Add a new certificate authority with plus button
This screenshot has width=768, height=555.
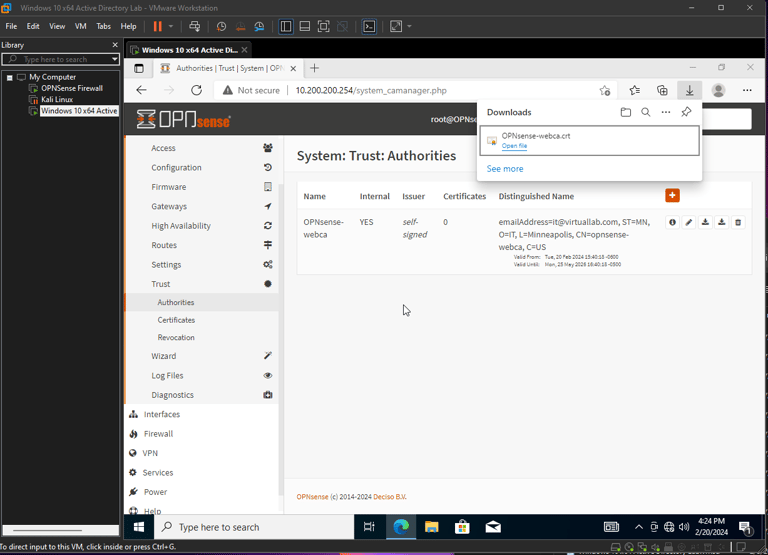pyautogui.click(x=672, y=195)
